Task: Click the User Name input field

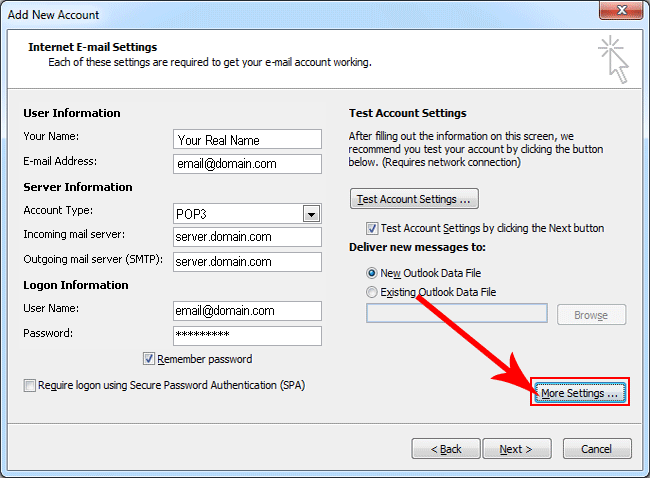Action: pos(247,311)
